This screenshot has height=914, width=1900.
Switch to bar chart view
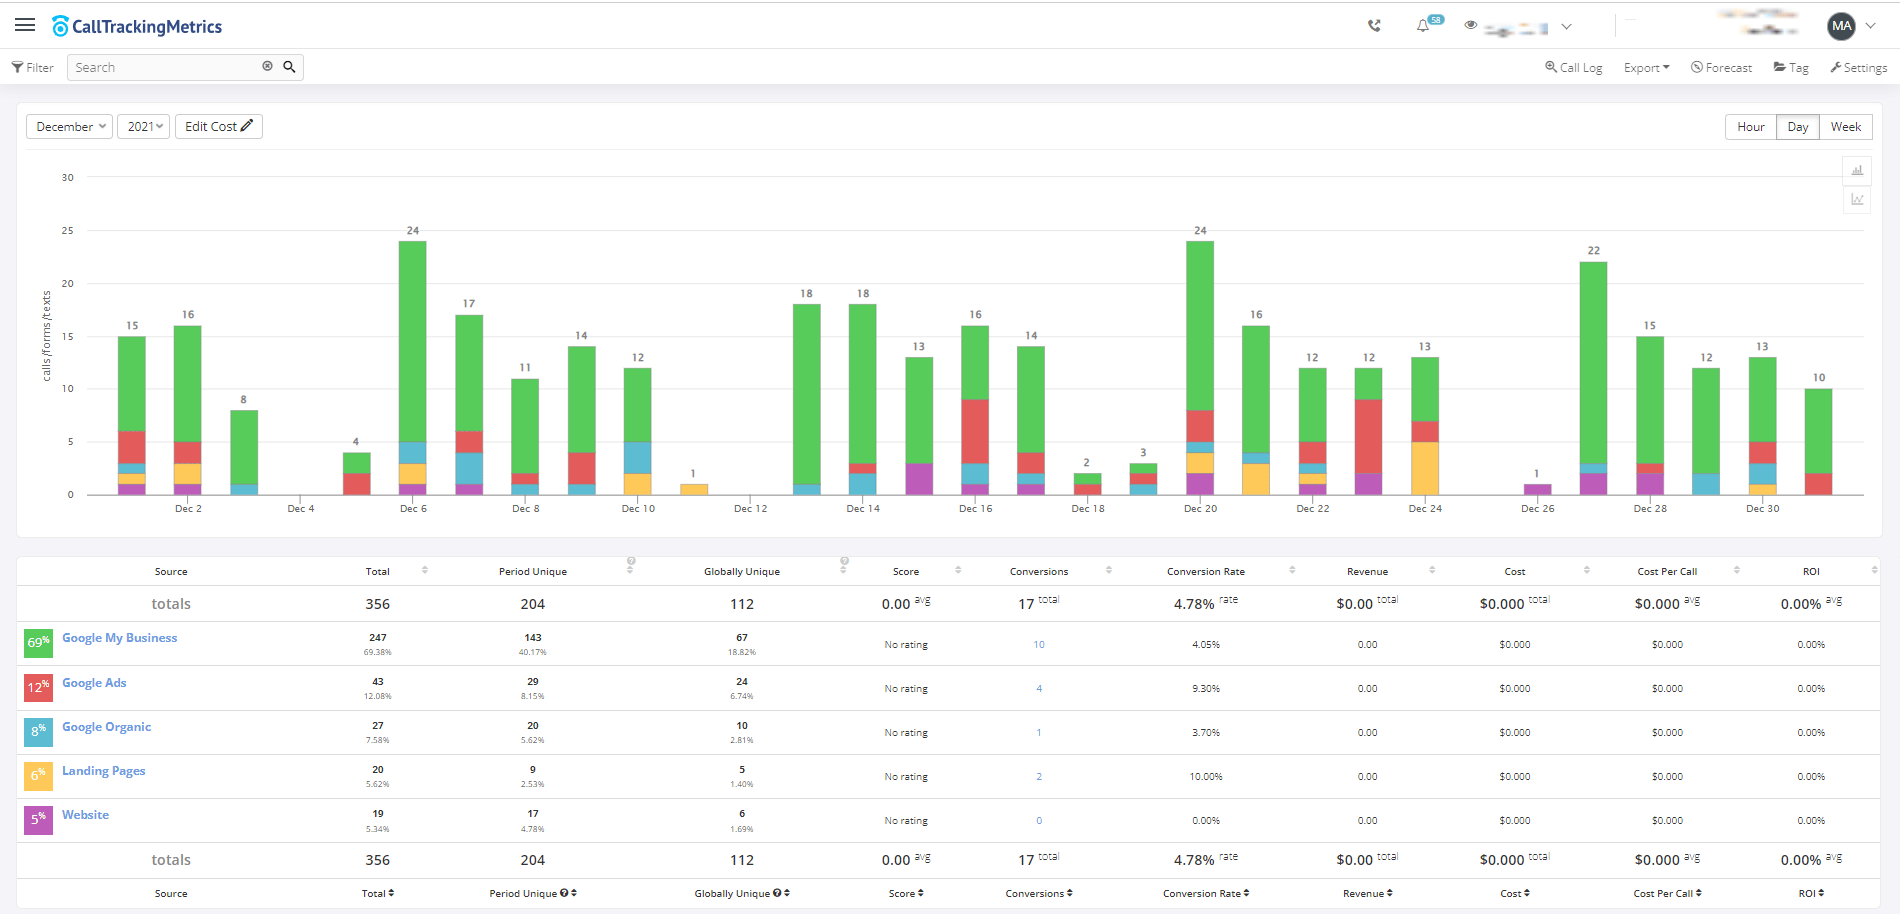click(x=1857, y=171)
